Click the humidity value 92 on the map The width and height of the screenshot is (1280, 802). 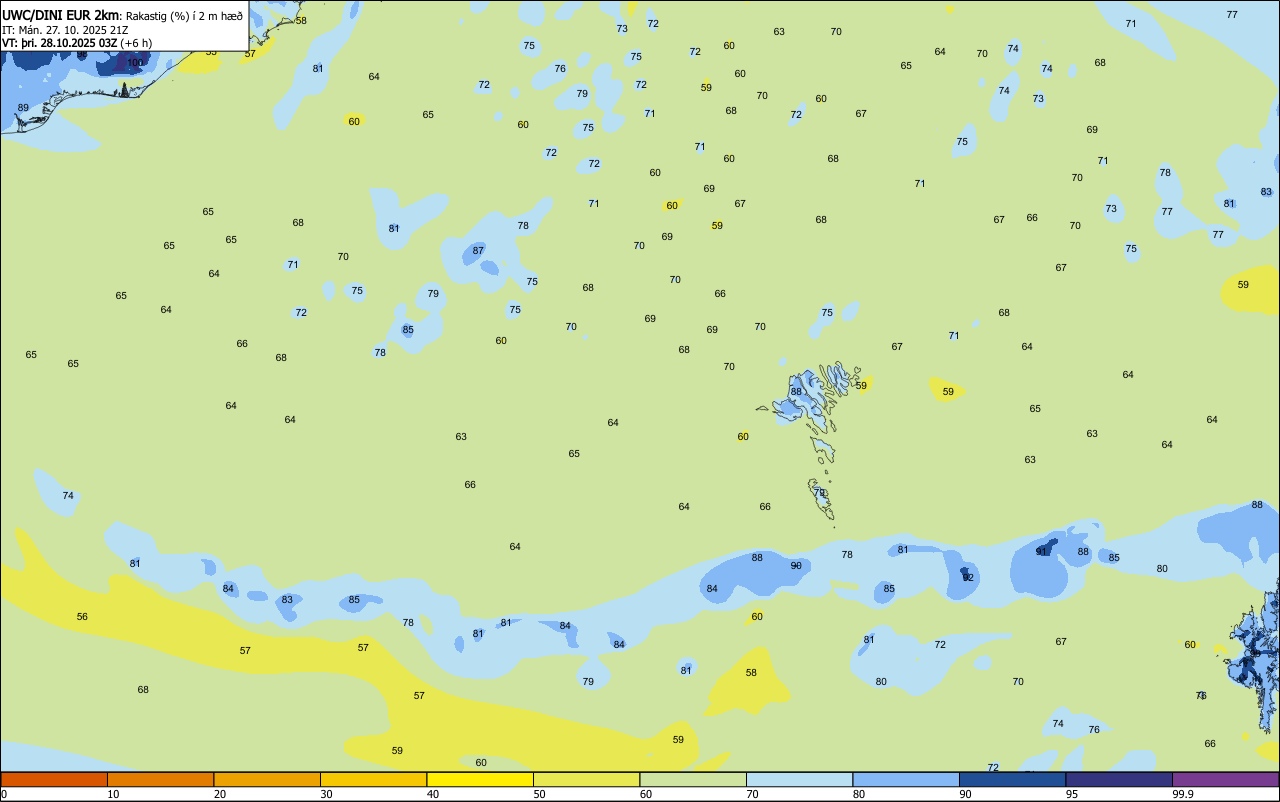click(967, 577)
